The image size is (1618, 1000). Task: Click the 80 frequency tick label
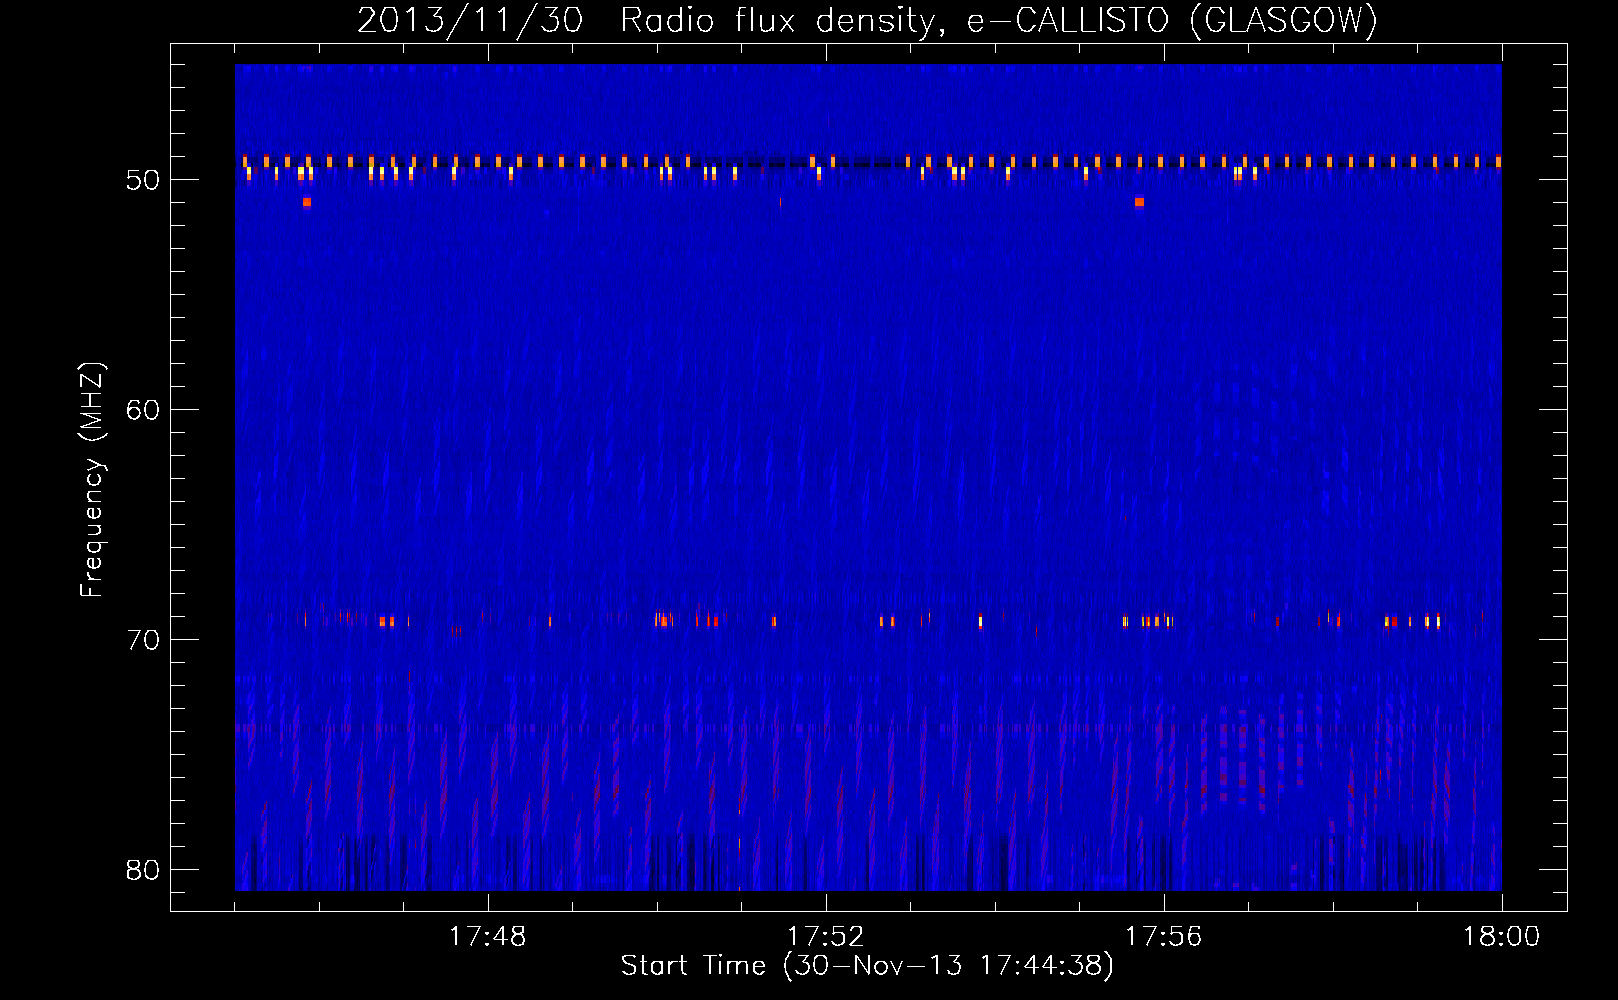pyautogui.click(x=143, y=870)
